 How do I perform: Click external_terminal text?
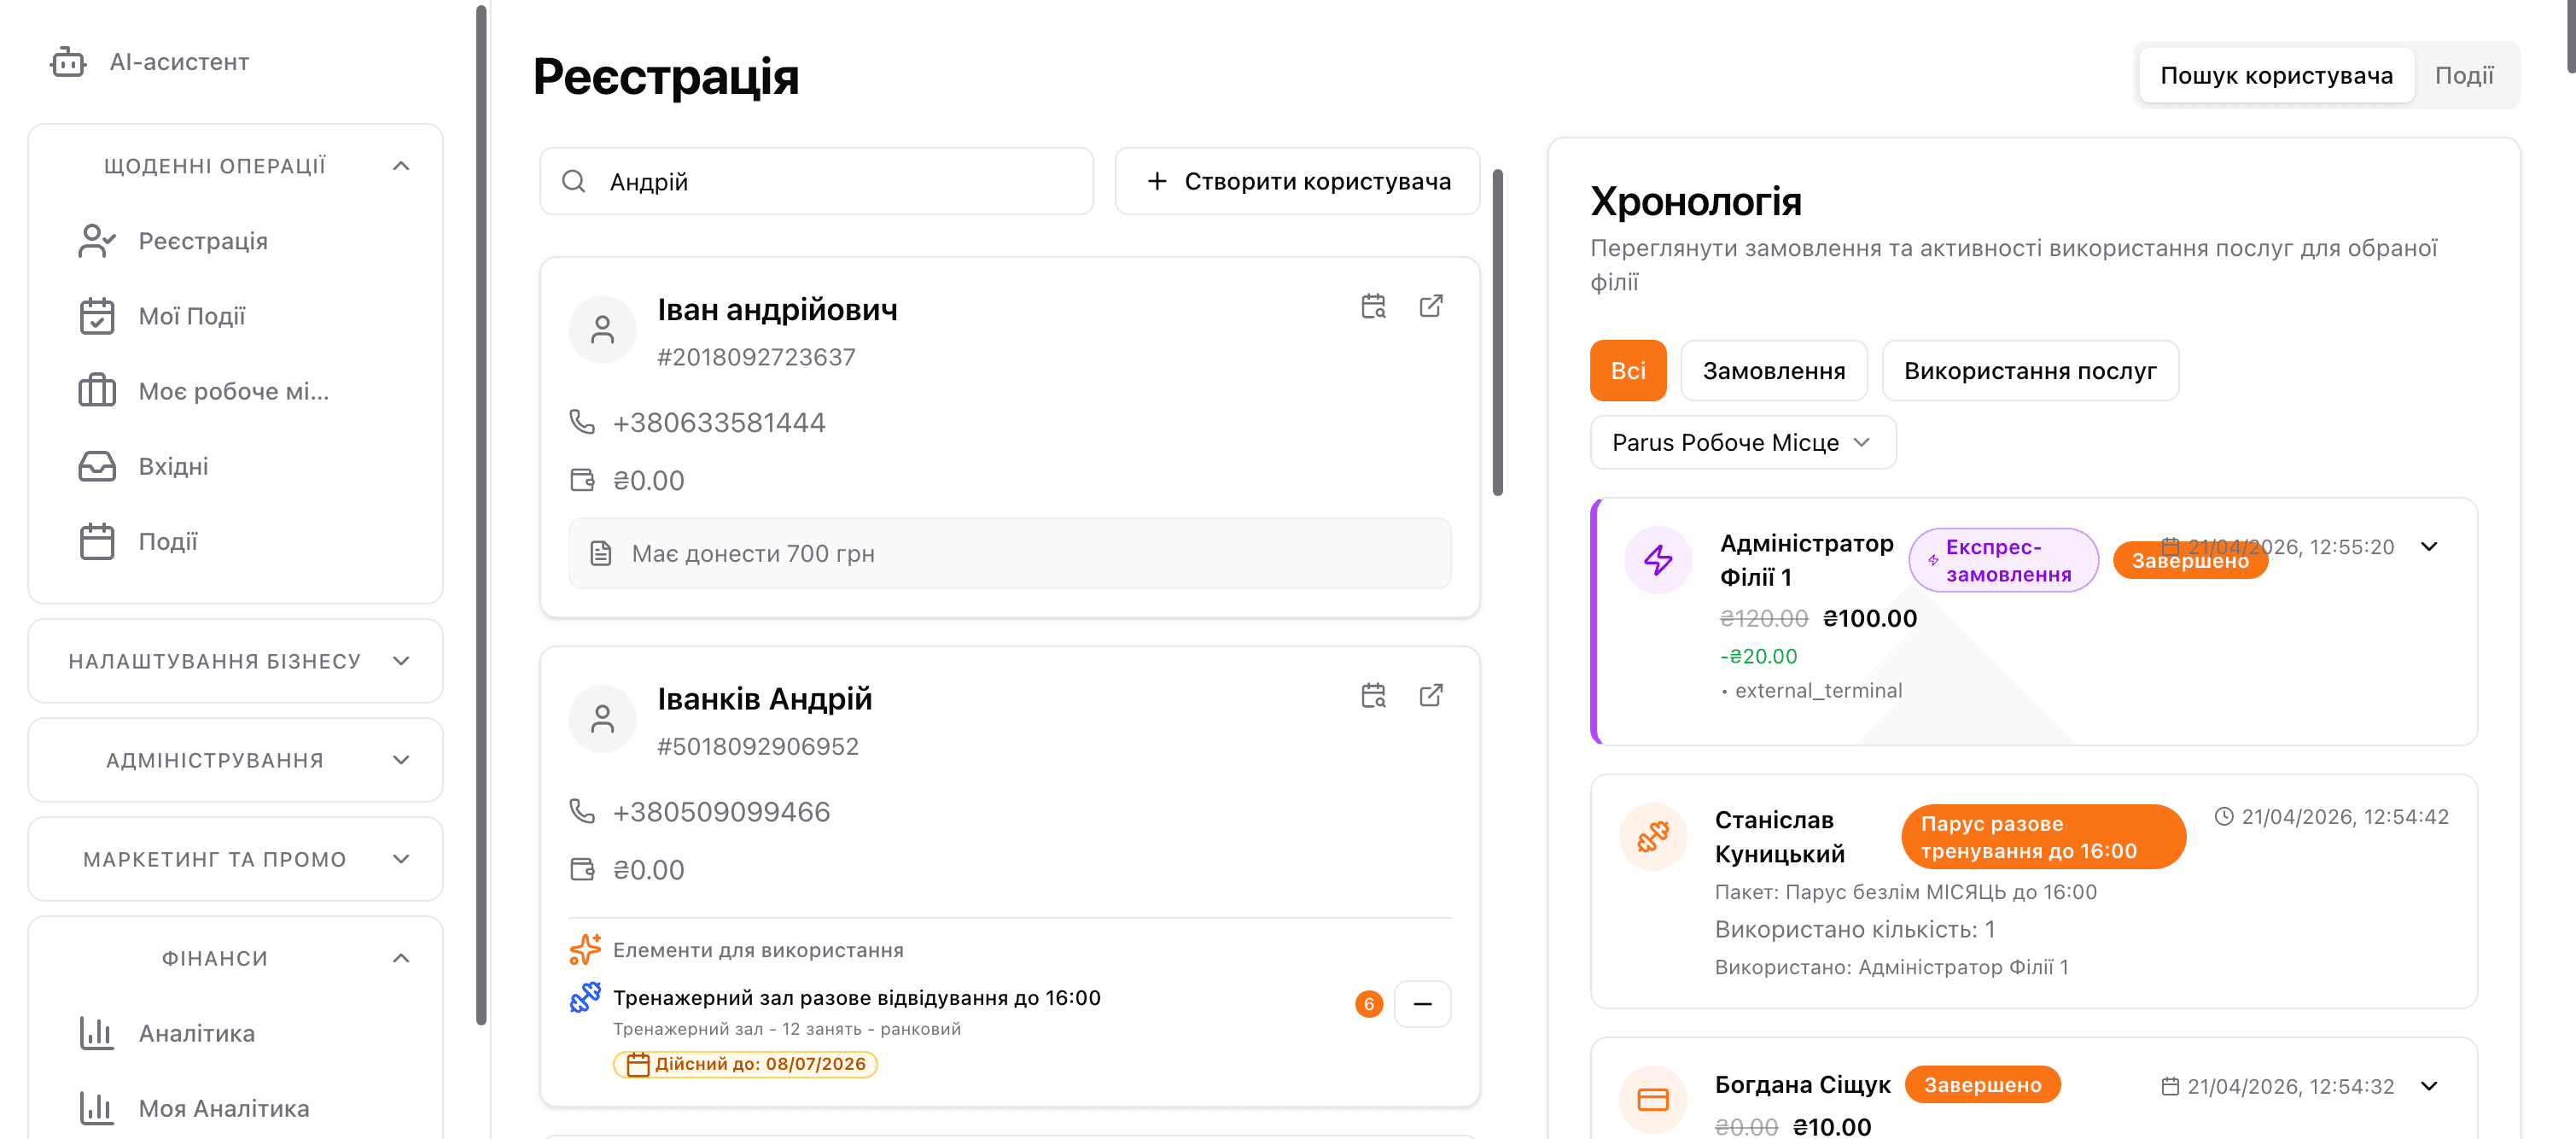click(x=1818, y=690)
